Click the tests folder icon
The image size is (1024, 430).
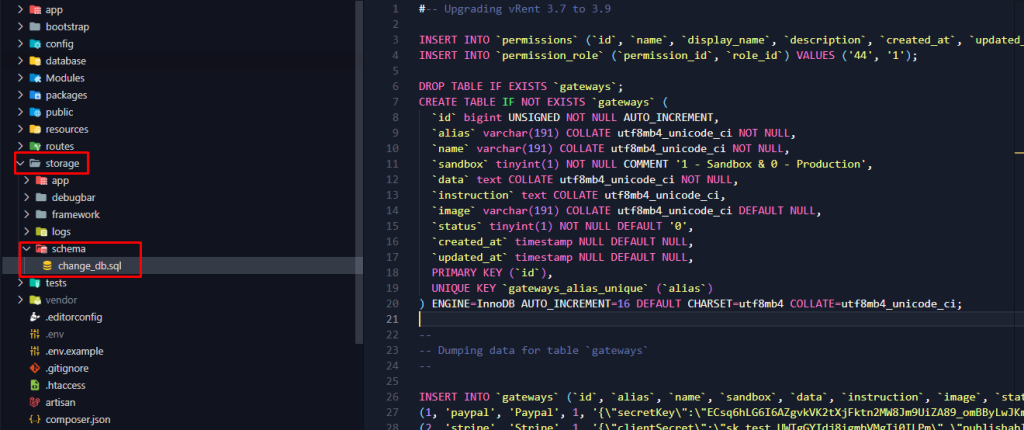tap(35, 283)
